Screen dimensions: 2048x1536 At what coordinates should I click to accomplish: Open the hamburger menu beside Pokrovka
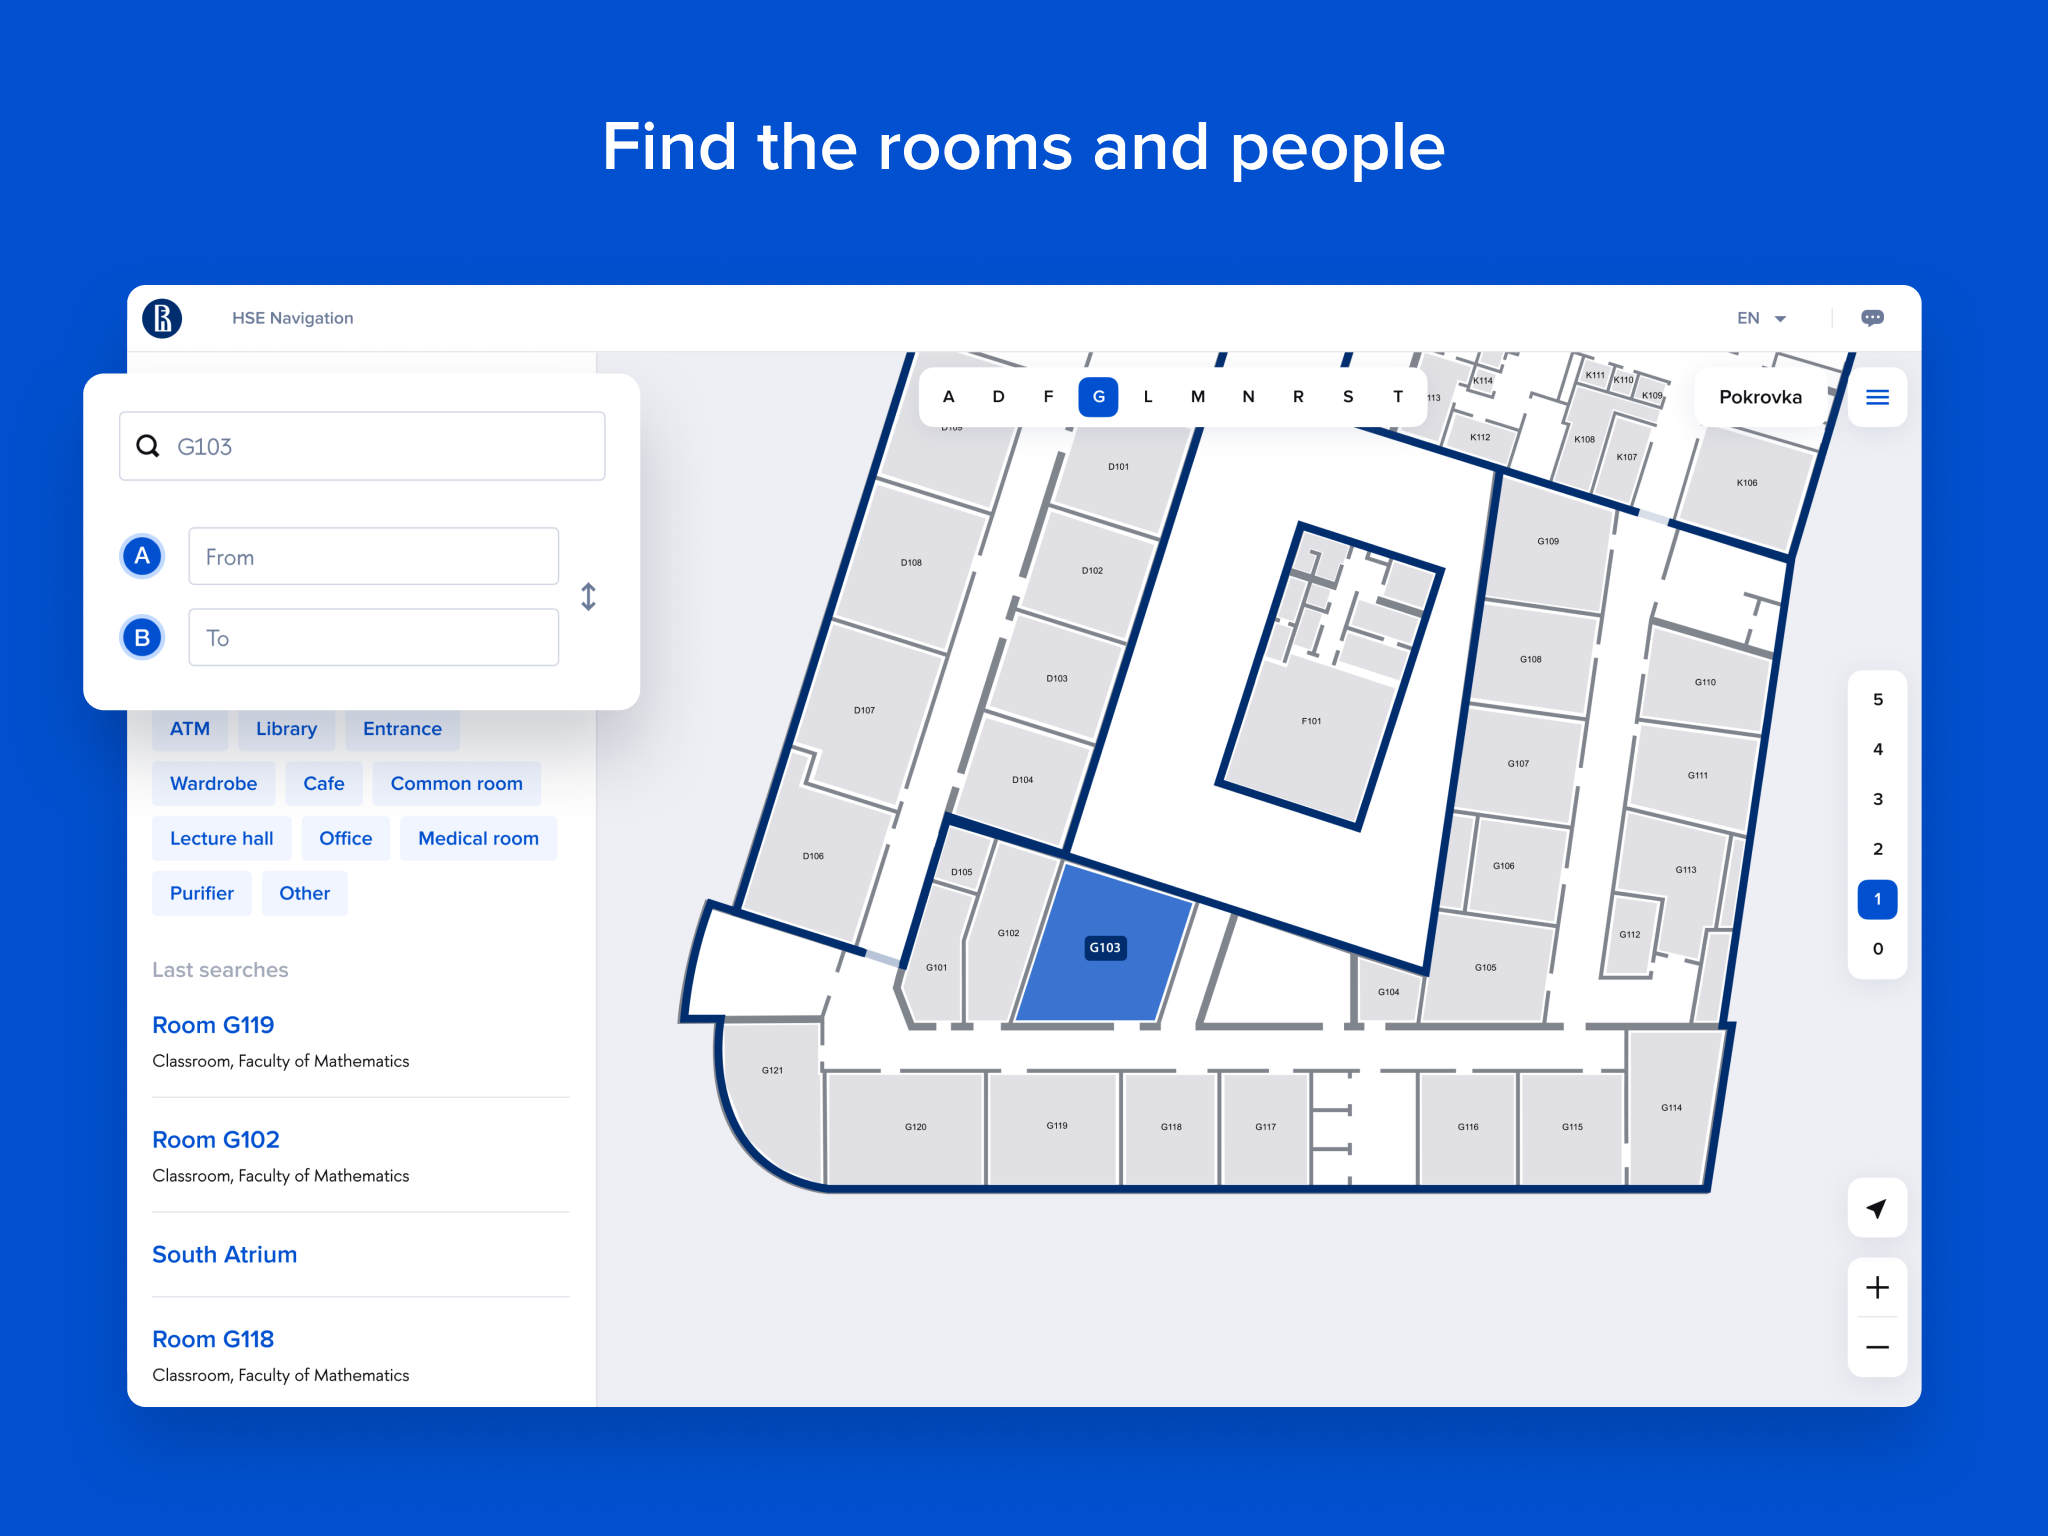[1877, 397]
